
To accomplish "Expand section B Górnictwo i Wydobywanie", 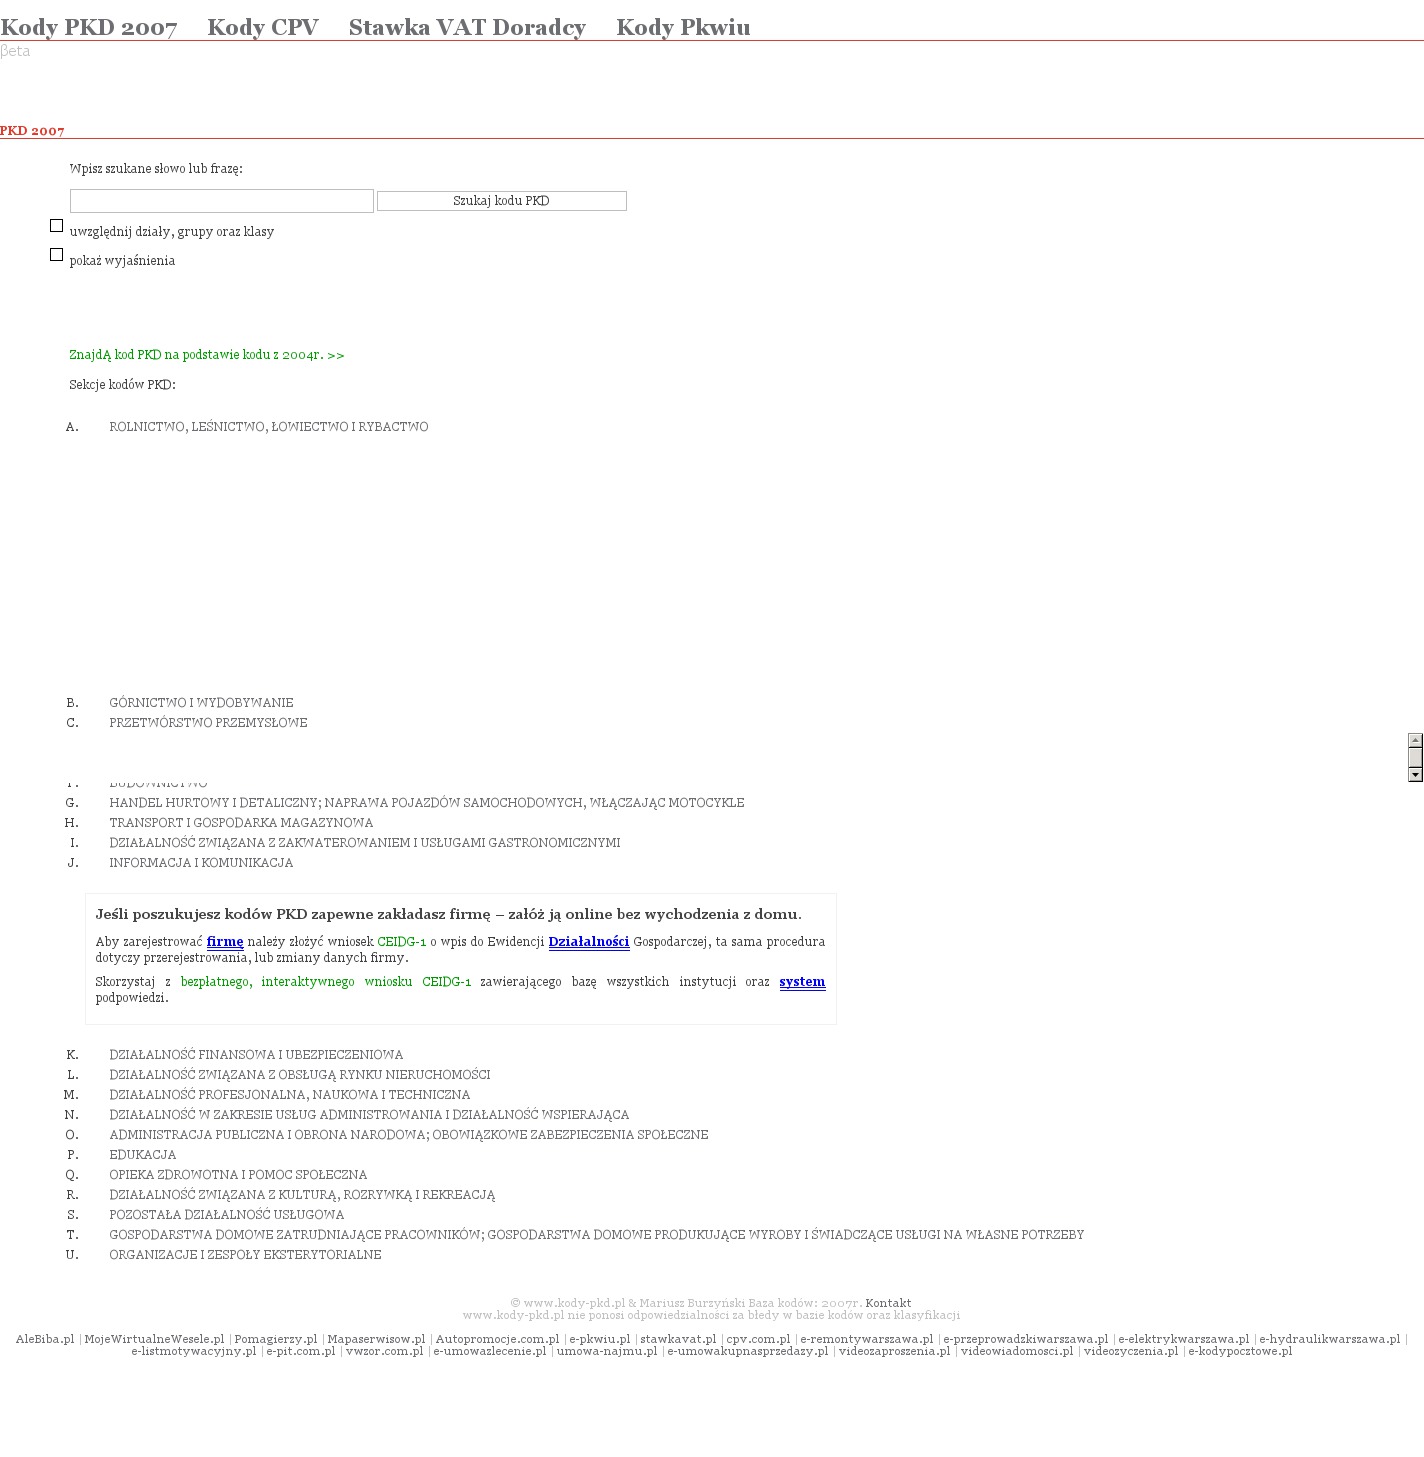I will pyautogui.click(x=201, y=703).
